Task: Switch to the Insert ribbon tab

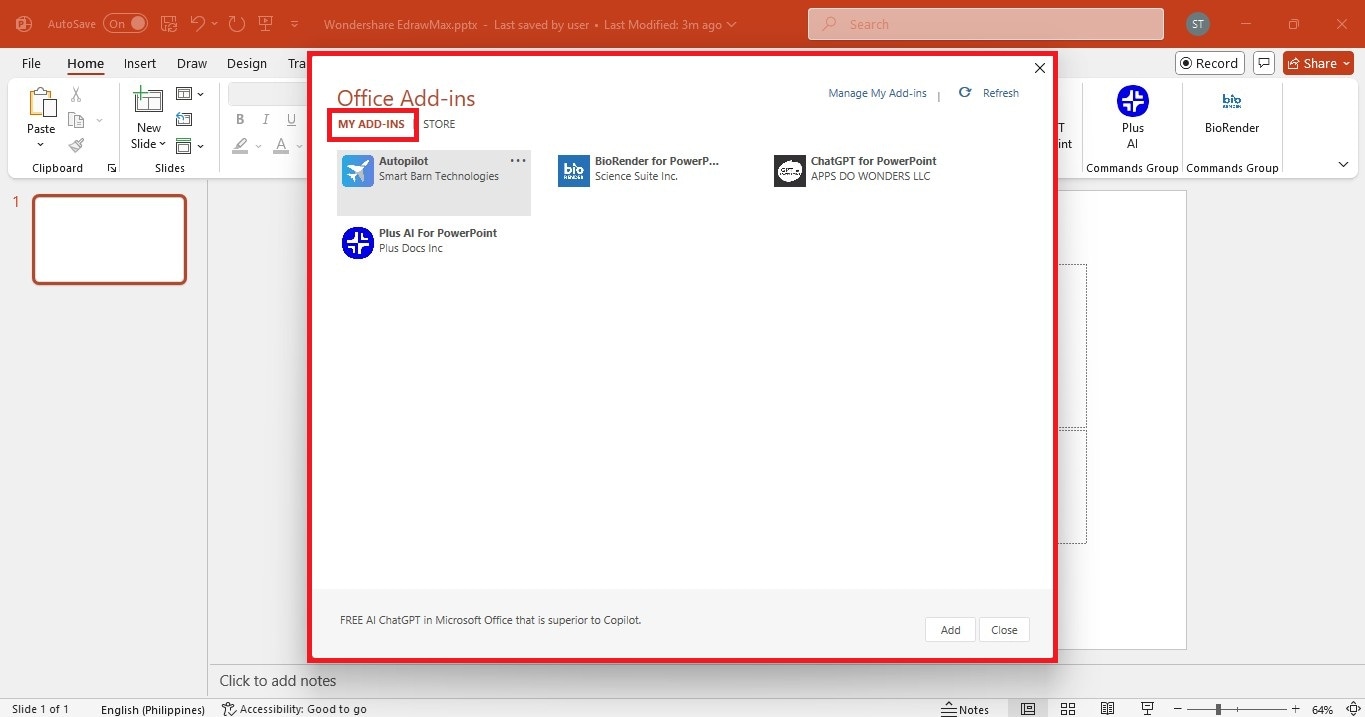Action: [x=140, y=63]
